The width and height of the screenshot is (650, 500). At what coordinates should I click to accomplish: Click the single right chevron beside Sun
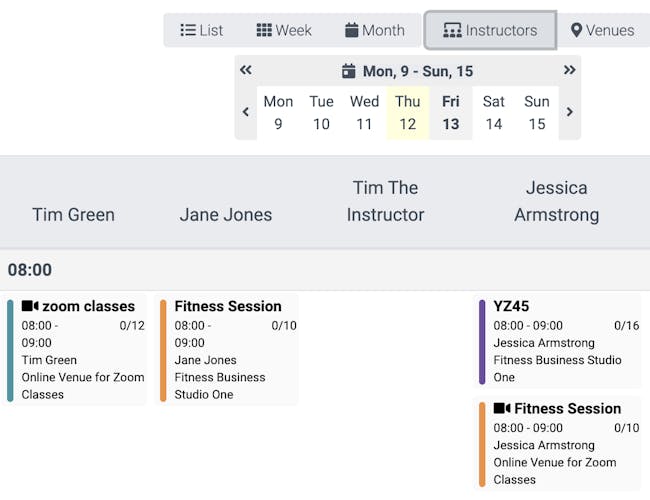tap(569, 112)
